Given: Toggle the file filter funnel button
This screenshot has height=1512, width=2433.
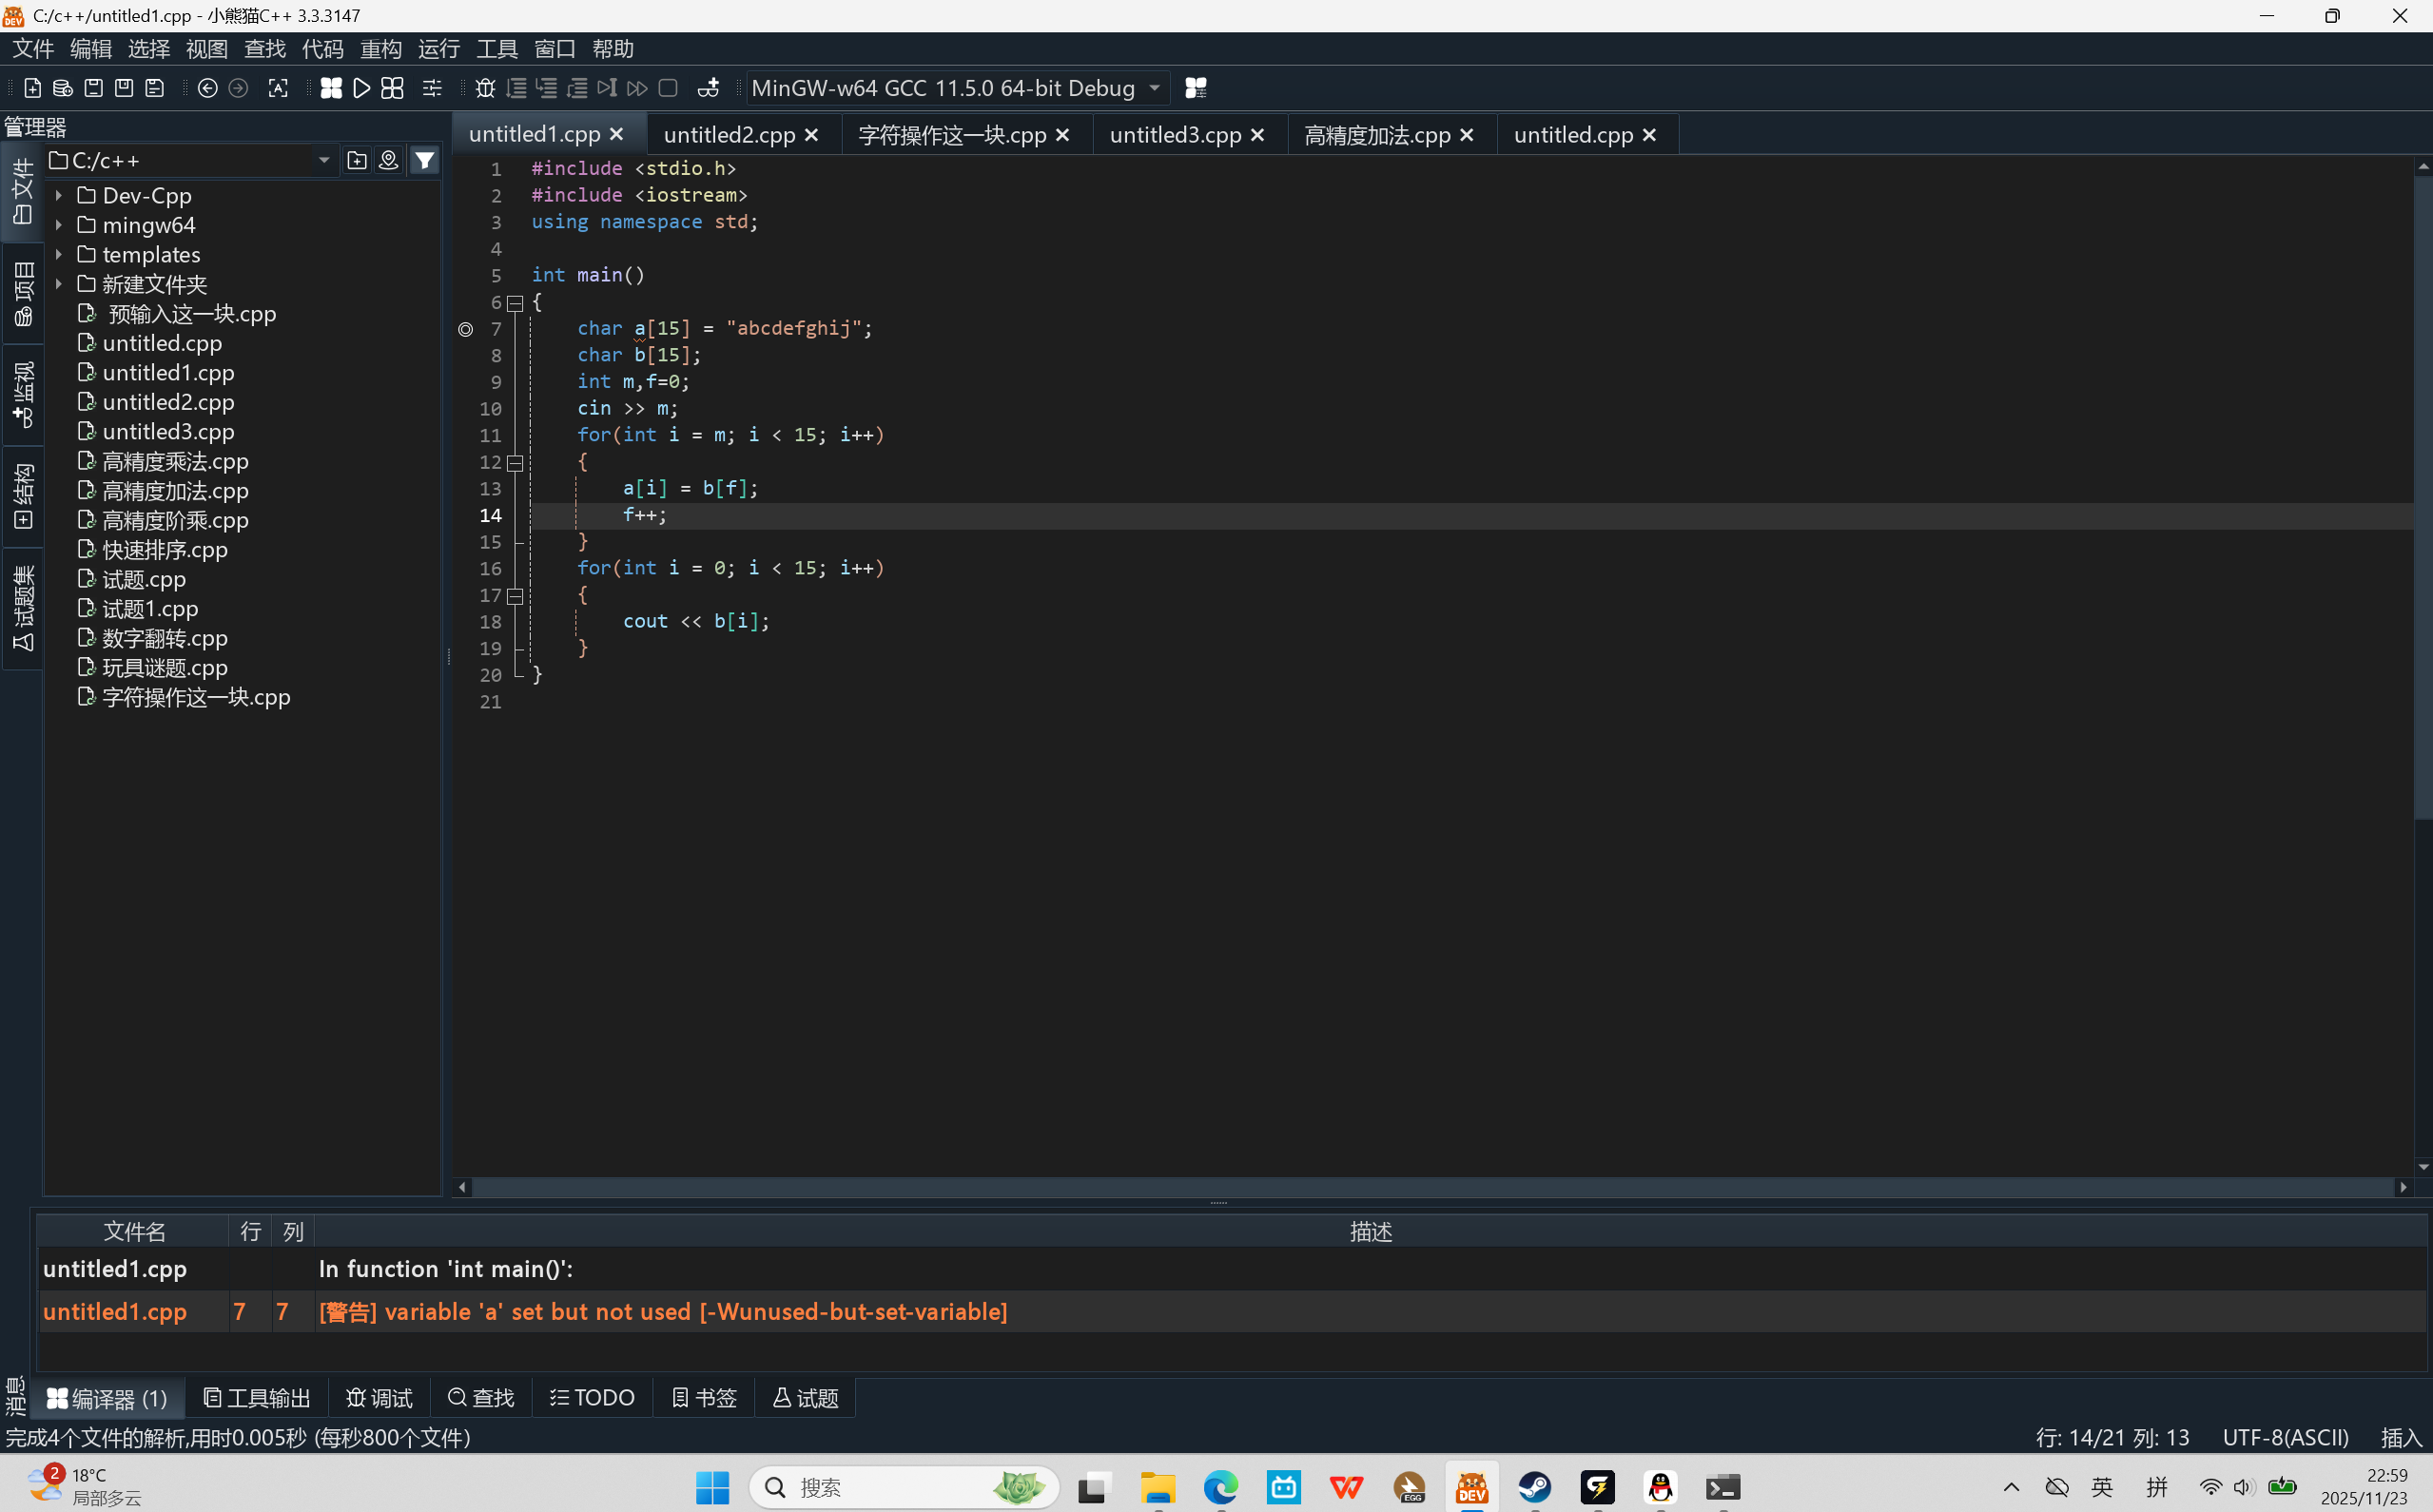Looking at the screenshot, I should pos(425,160).
